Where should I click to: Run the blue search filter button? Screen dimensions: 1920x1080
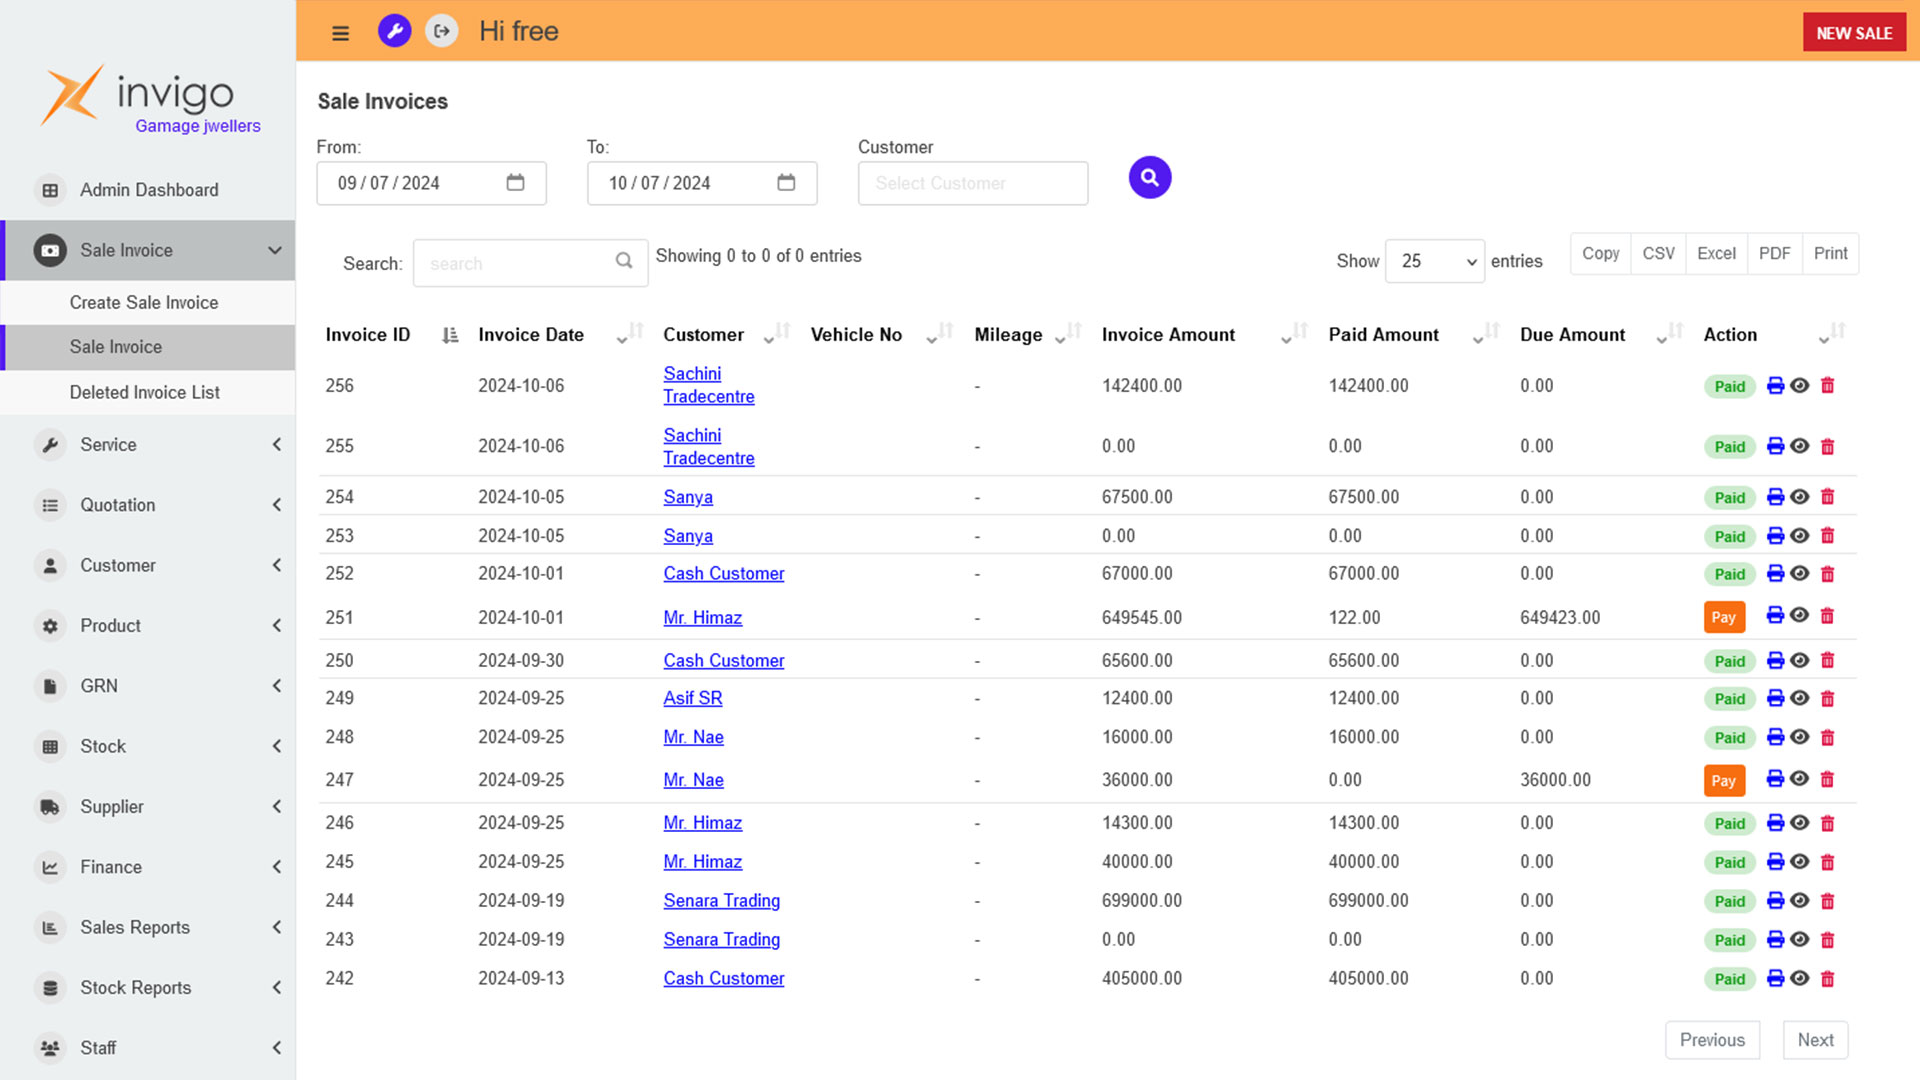coord(1150,178)
